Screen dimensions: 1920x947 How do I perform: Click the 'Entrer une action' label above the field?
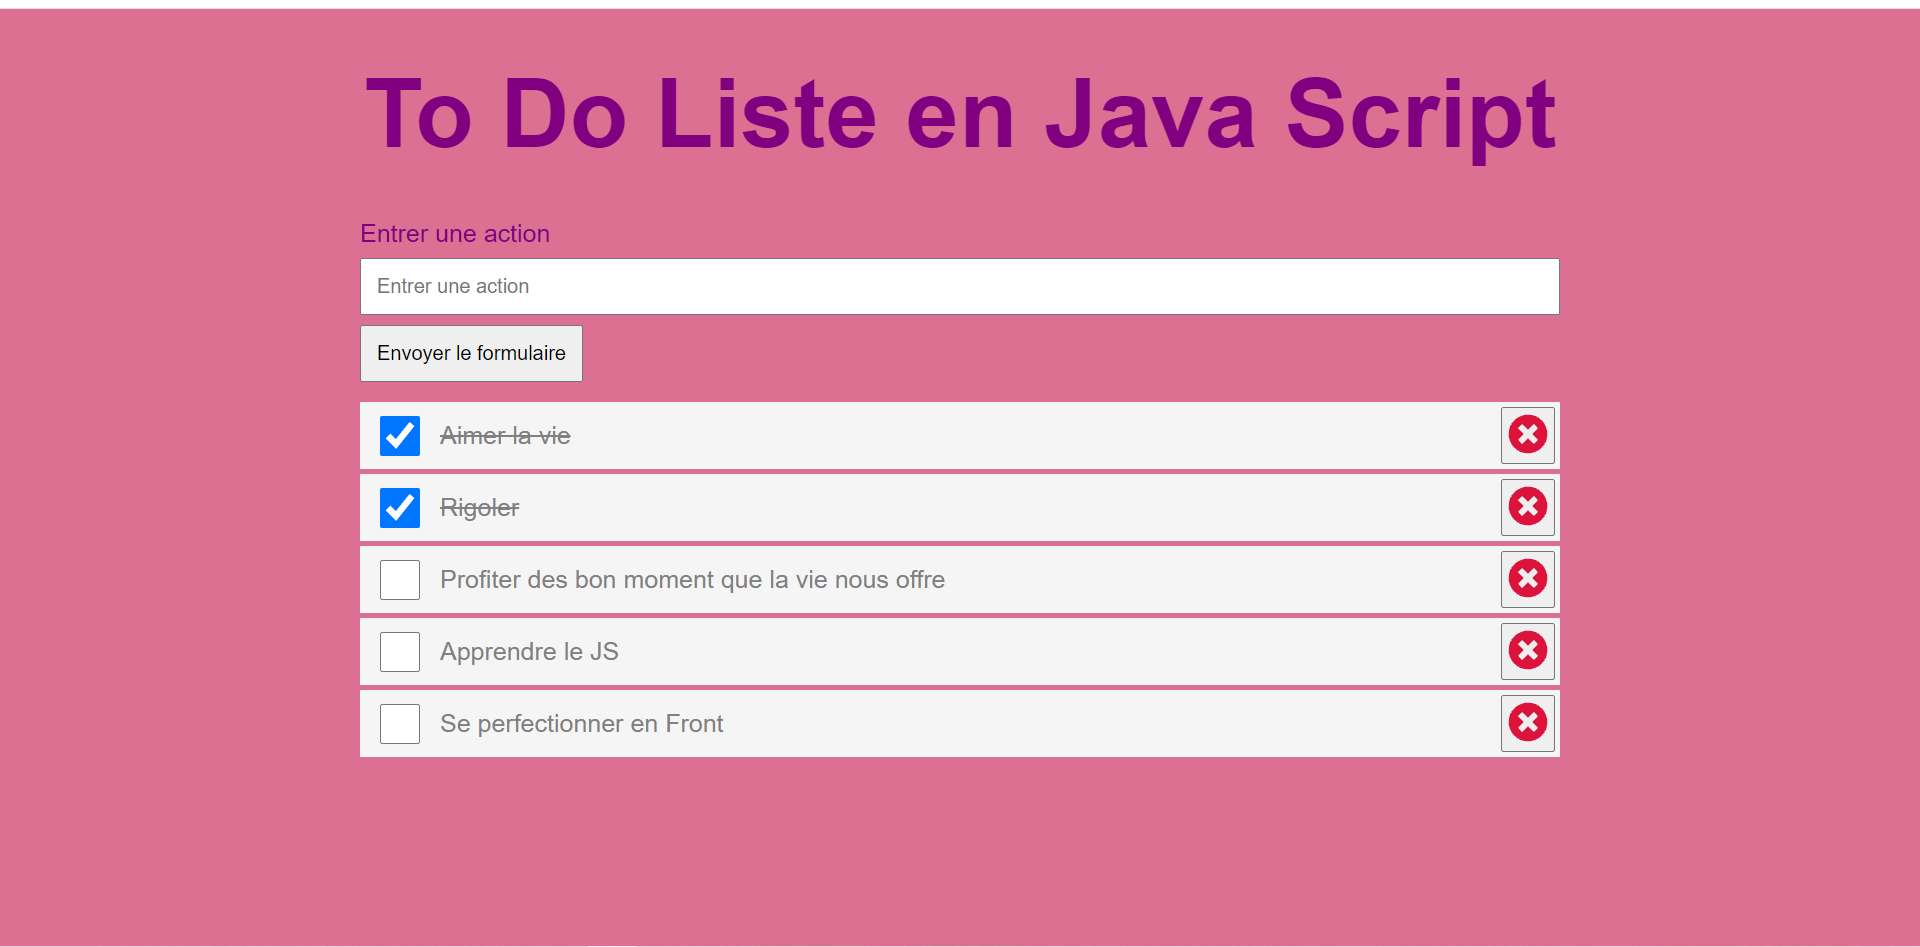pos(454,233)
